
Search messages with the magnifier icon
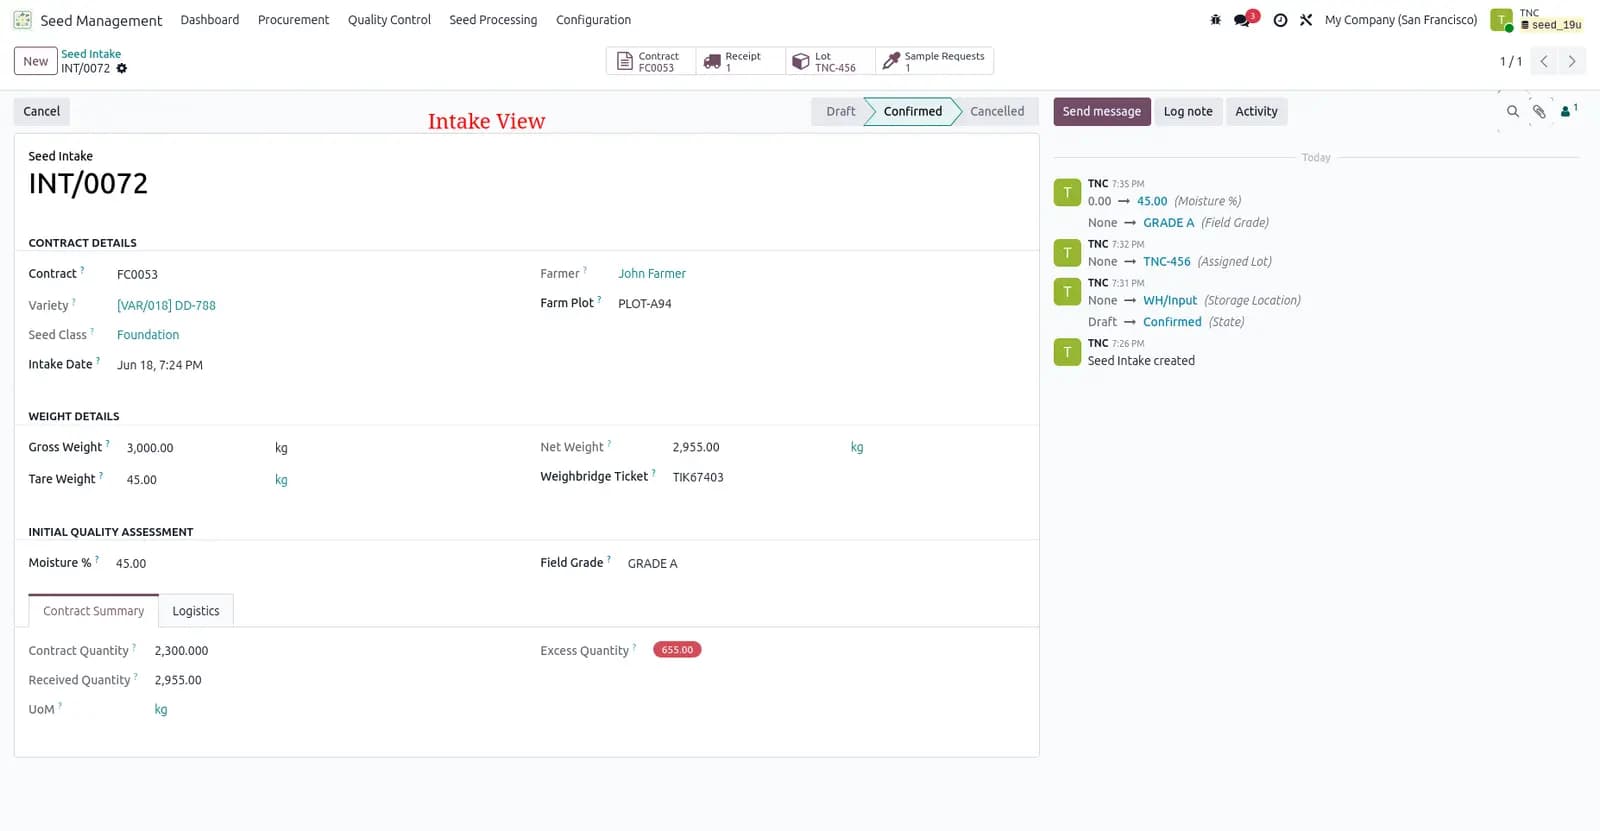[x=1513, y=112]
